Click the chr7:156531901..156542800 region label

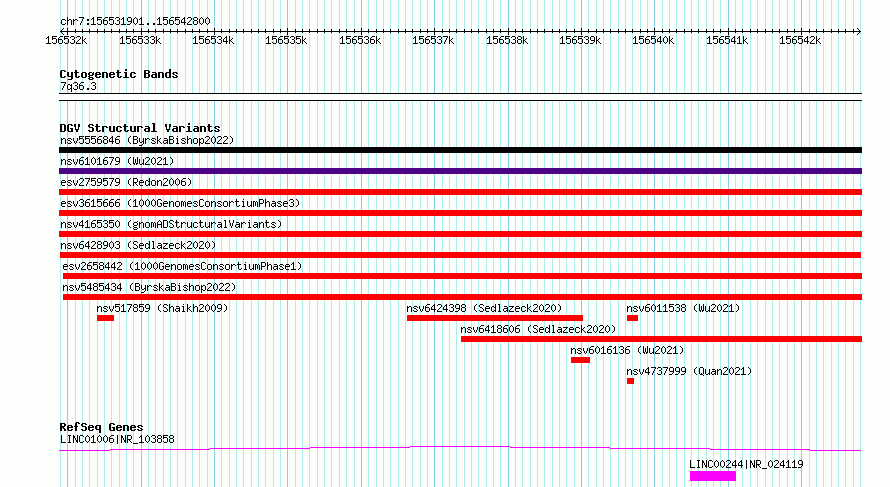[x=135, y=22]
